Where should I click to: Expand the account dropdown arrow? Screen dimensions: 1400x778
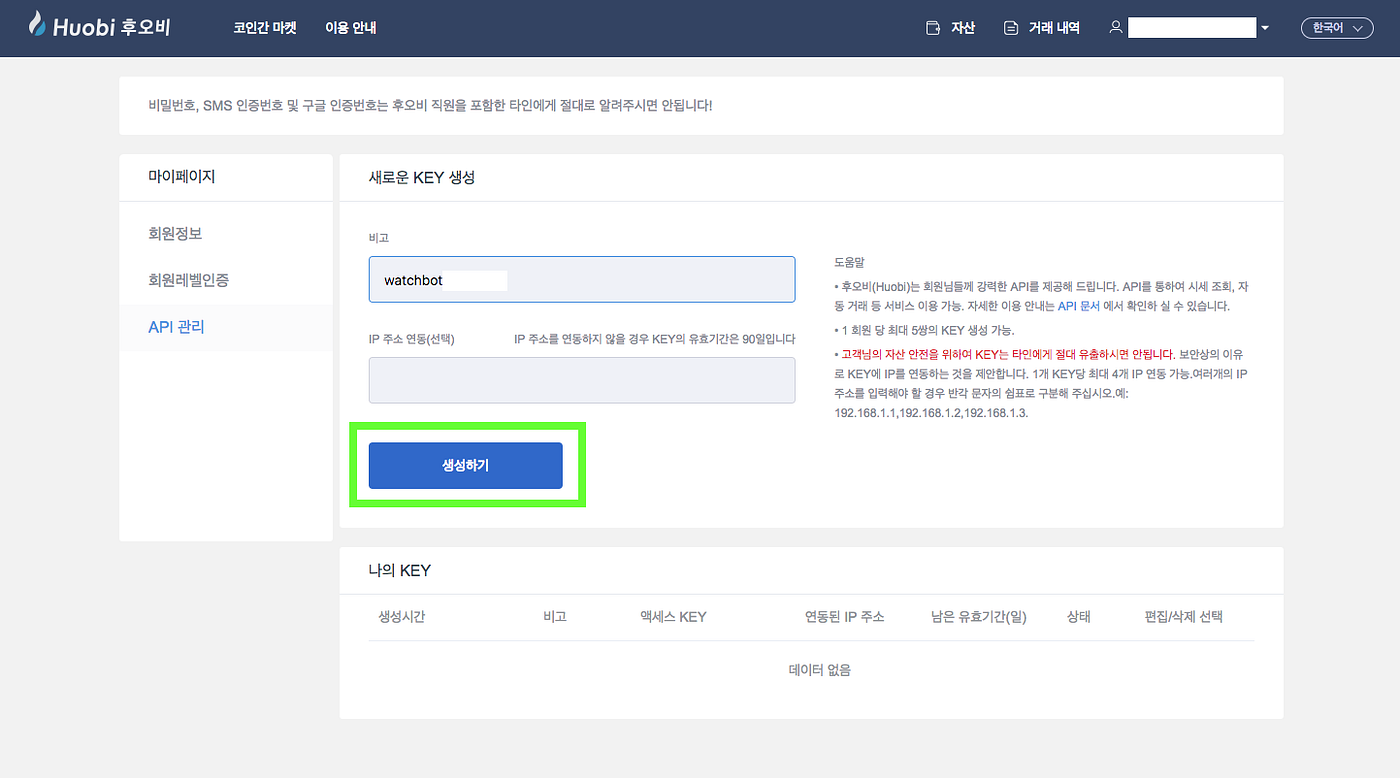point(1265,29)
